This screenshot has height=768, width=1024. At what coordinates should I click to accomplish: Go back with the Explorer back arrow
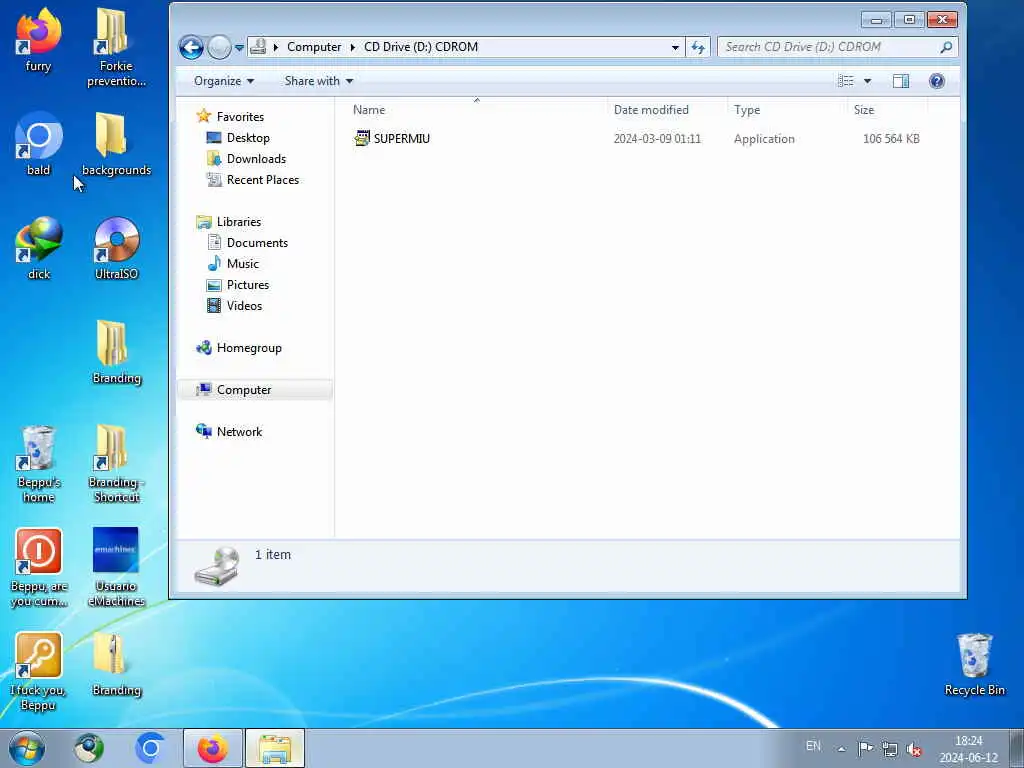coord(191,47)
